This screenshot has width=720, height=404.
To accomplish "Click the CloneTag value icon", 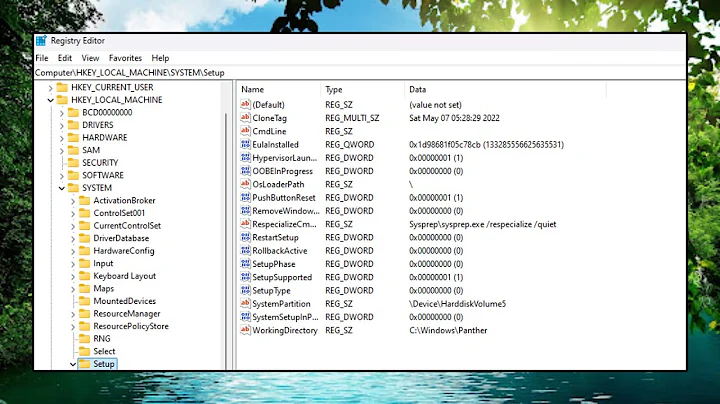I will (245, 118).
